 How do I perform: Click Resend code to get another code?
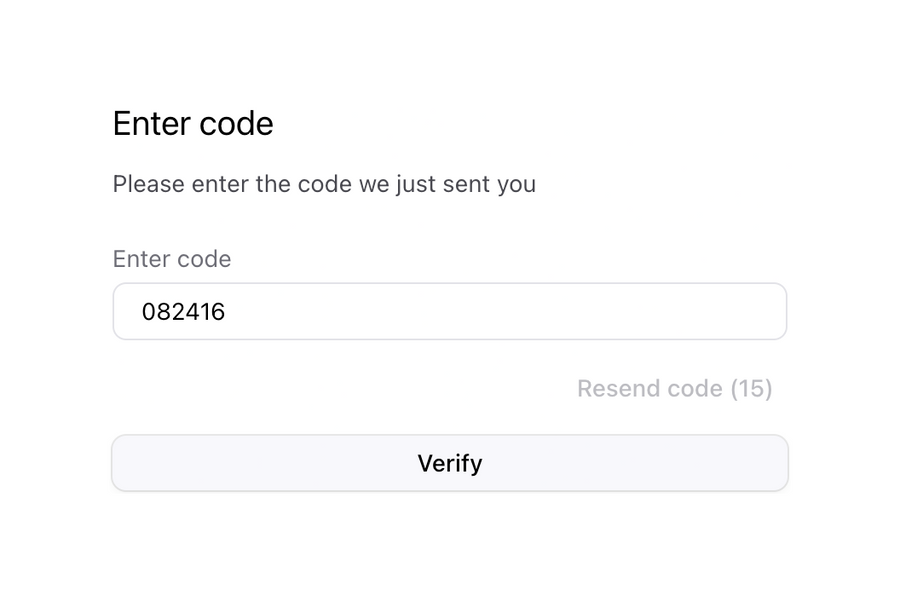[675, 389]
